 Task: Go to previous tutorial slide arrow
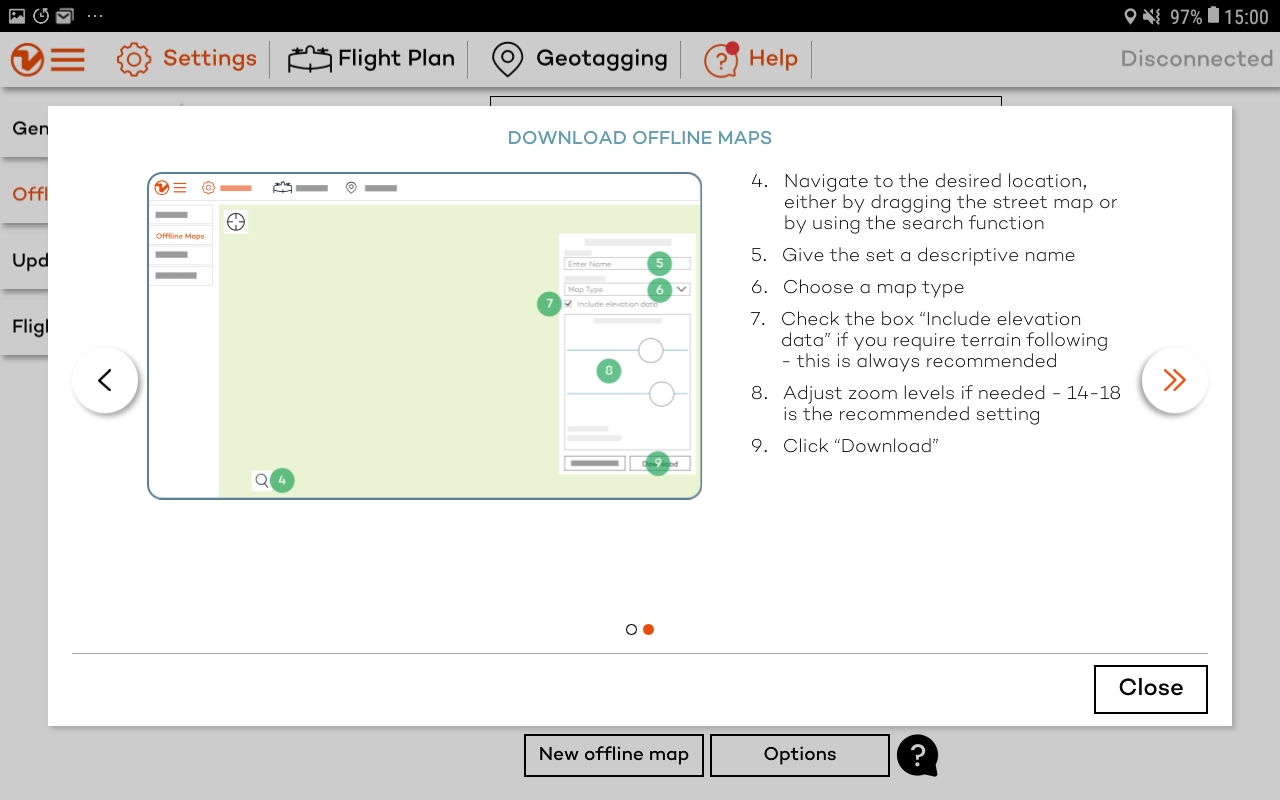click(105, 380)
